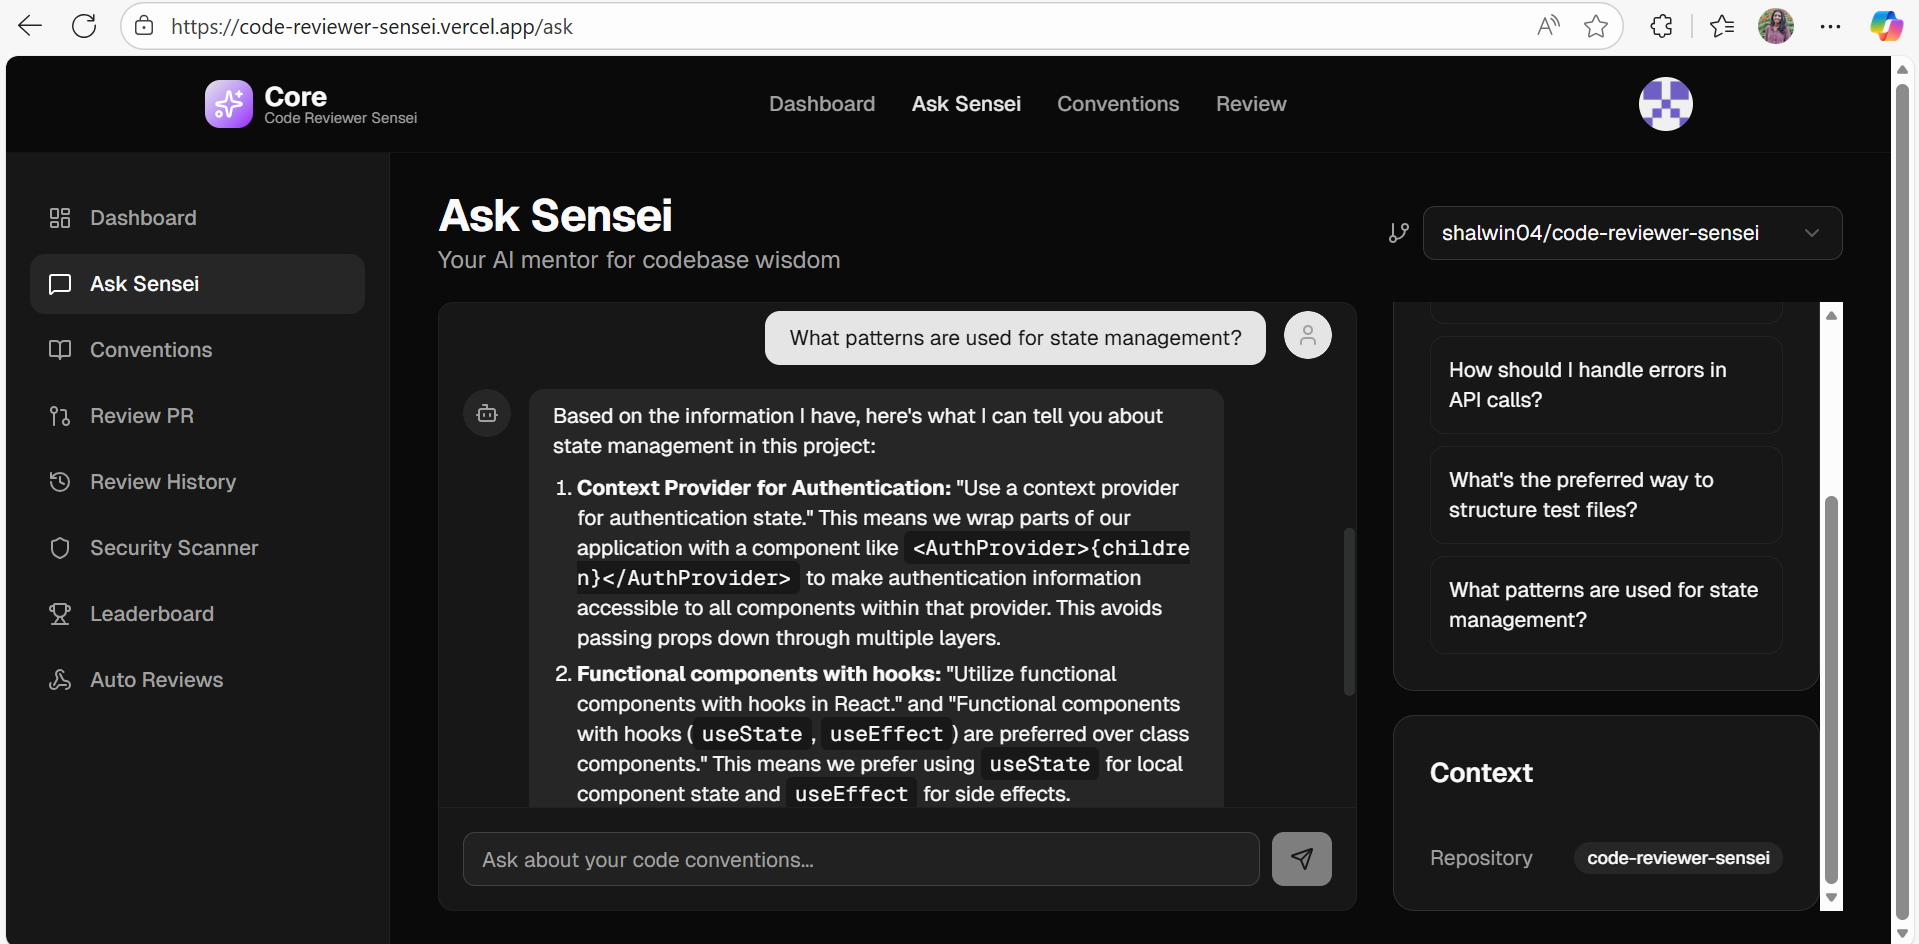Click the Review History clock icon
This screenshot has width=1919, height=944.
[x=60, y=482]
